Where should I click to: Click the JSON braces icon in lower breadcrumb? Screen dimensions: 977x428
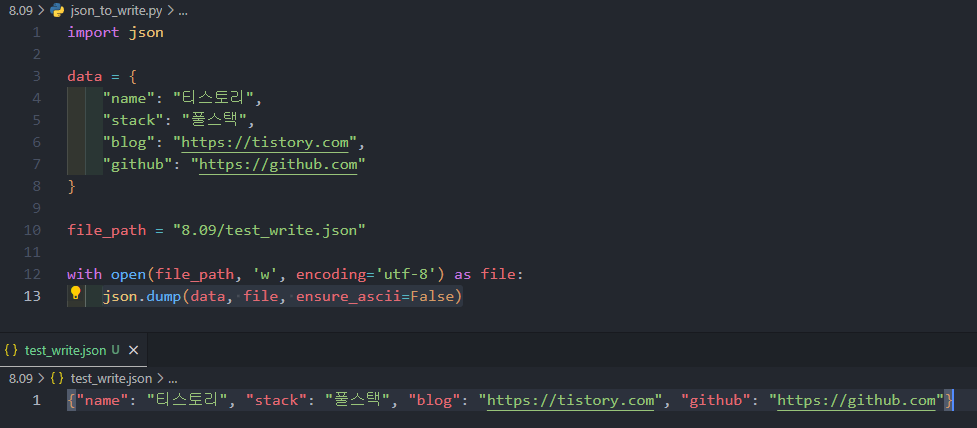(x=57, y=378)
